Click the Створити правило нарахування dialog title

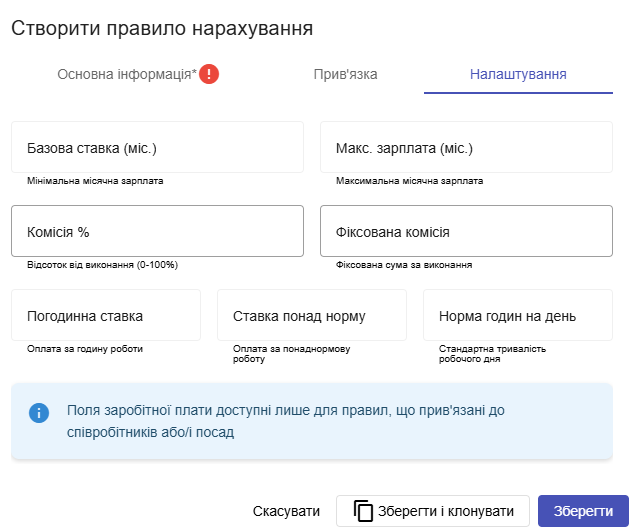click(162, 28)
